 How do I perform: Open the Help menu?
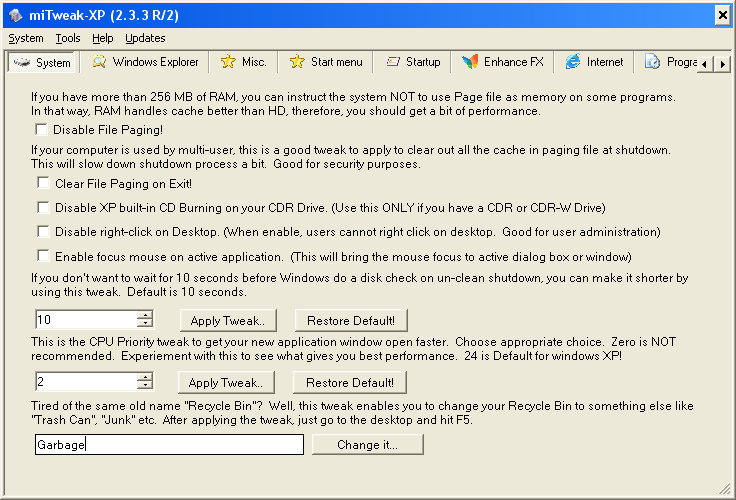(103, 38)
